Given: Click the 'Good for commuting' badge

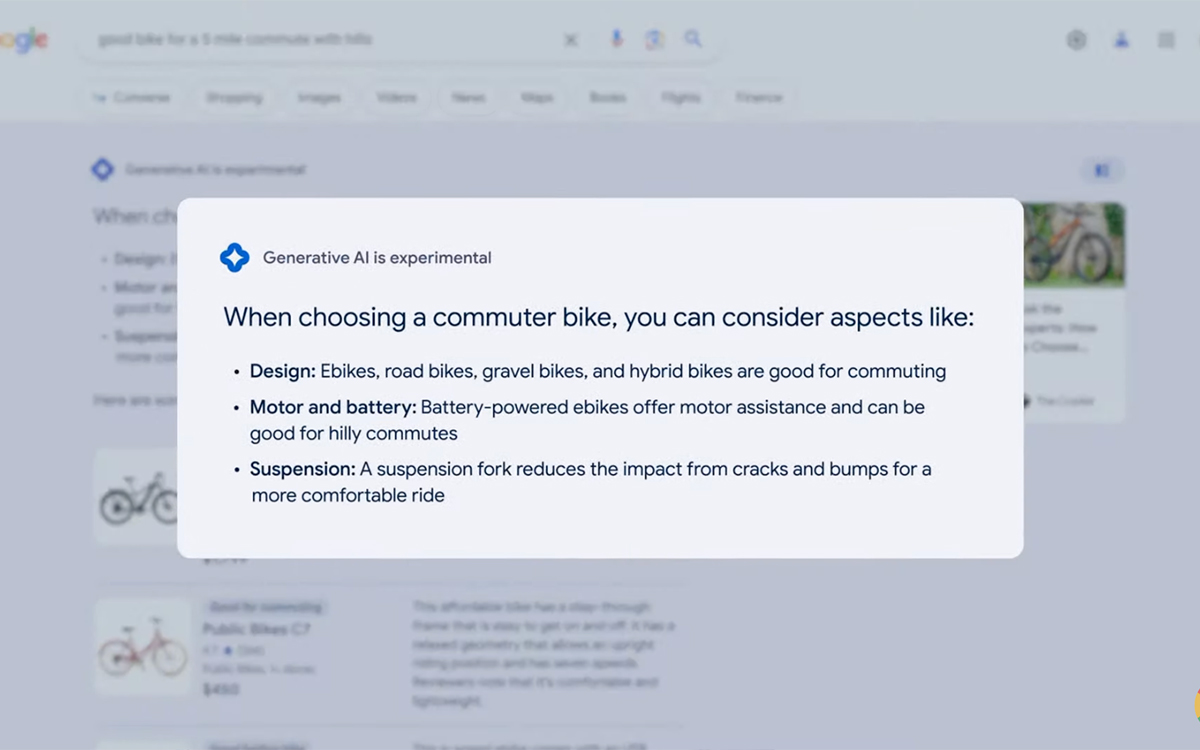Looking at the screenshot, I should pyautogui.click(x=265, y=607).
